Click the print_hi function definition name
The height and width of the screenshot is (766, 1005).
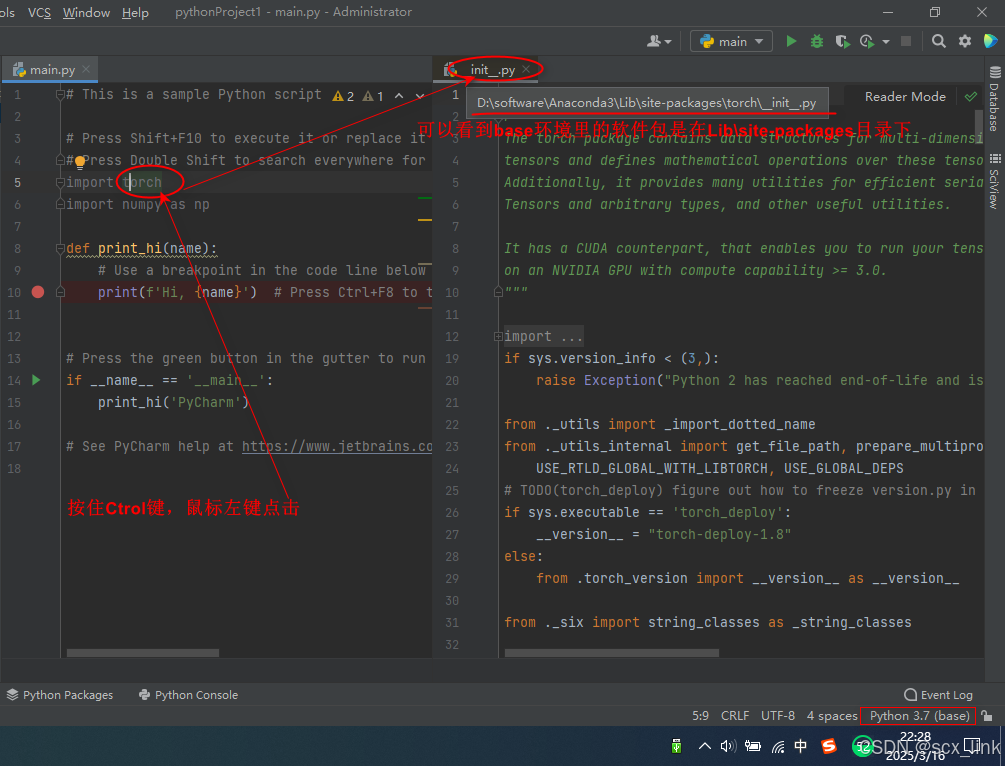pyautogui.click(x=130, y=249)
